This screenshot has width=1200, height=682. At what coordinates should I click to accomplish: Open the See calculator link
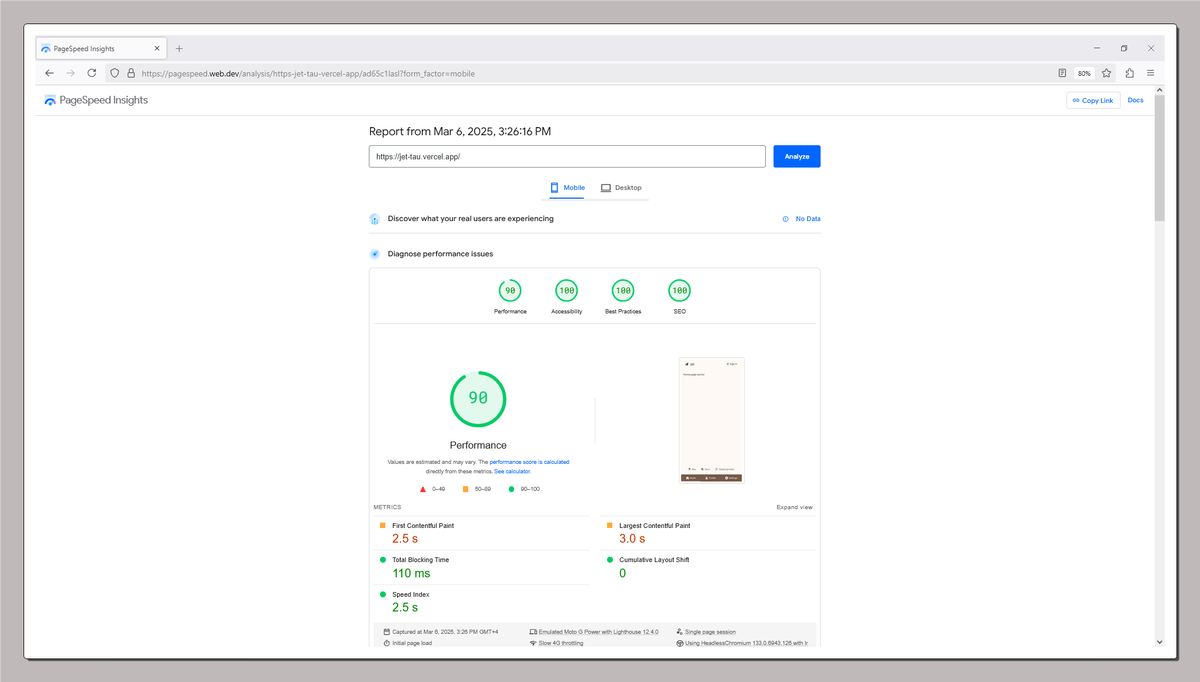(512, 470)
